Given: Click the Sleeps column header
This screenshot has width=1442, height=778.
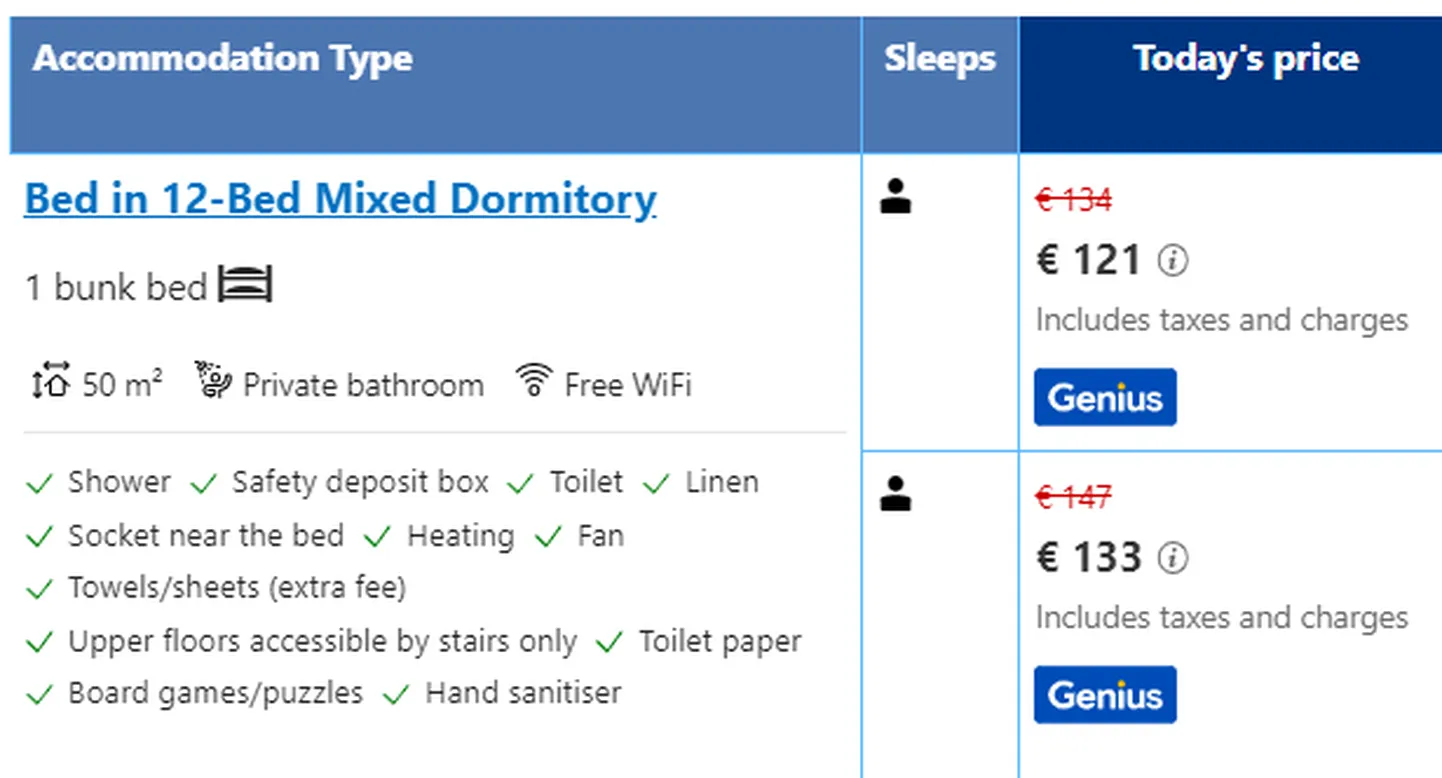Looking at the screenshot, I should [x=940, y=85].
